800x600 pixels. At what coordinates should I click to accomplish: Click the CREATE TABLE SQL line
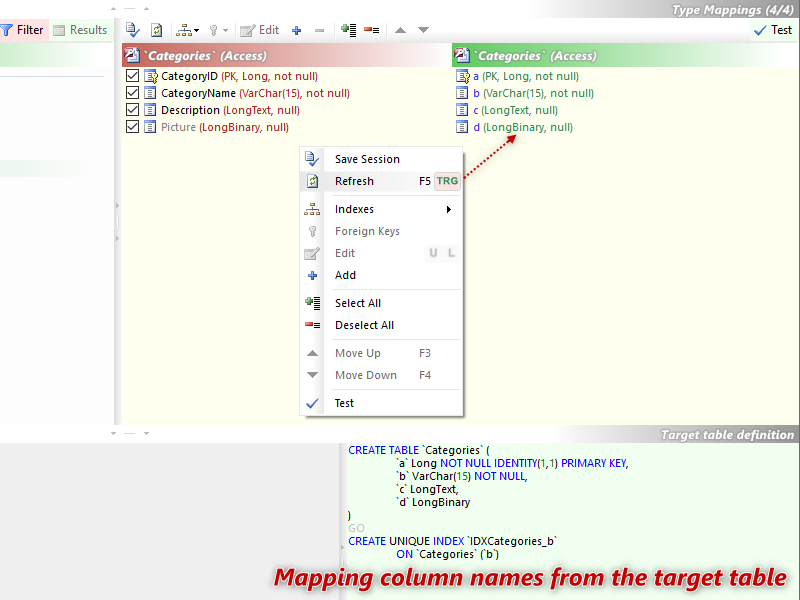[x=419, y=450]
